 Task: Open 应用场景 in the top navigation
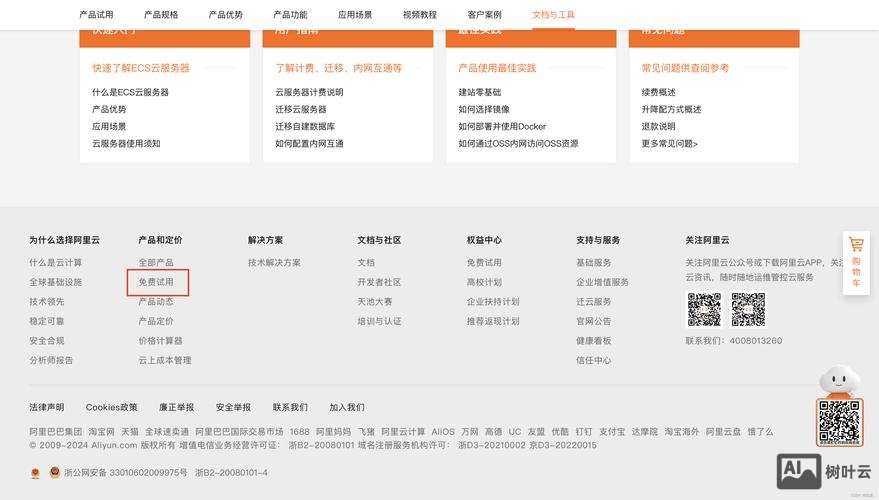[x=355, y=15]
